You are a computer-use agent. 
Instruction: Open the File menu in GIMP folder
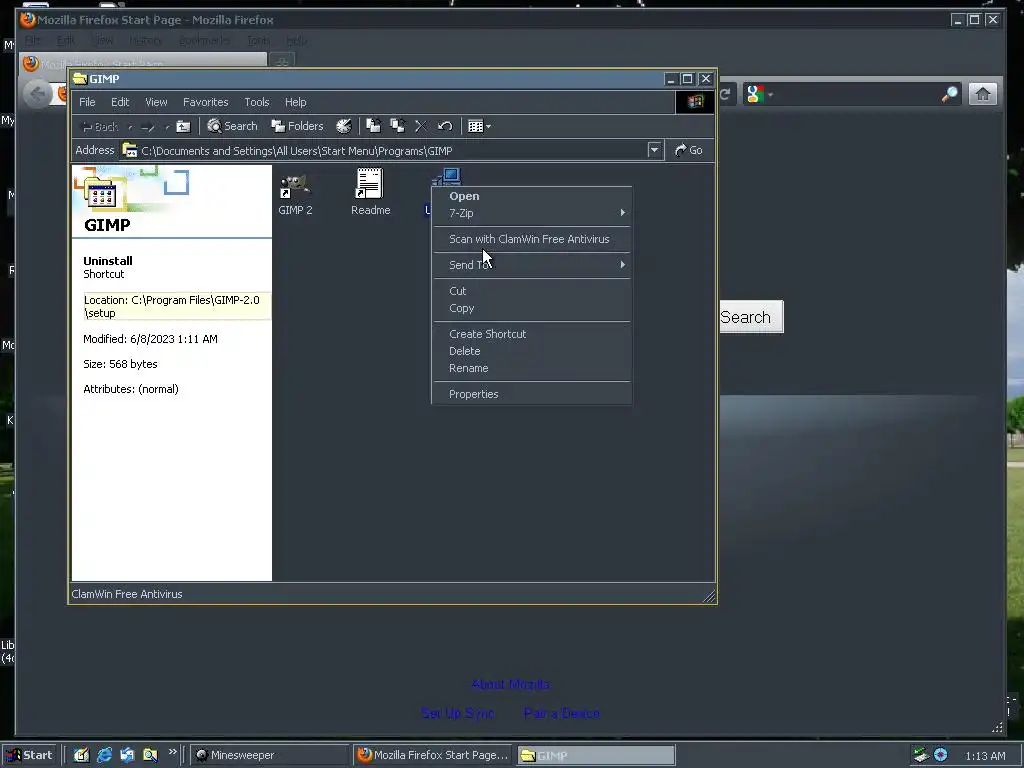point(87,102)
